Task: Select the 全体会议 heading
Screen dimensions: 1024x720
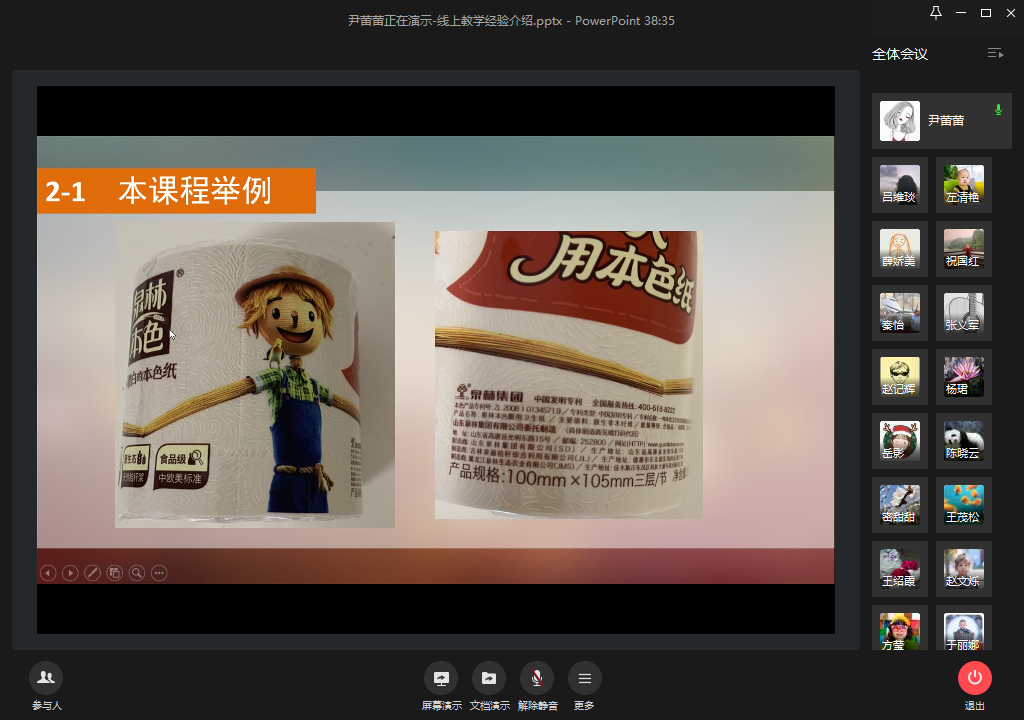Action: click(900, 54)
